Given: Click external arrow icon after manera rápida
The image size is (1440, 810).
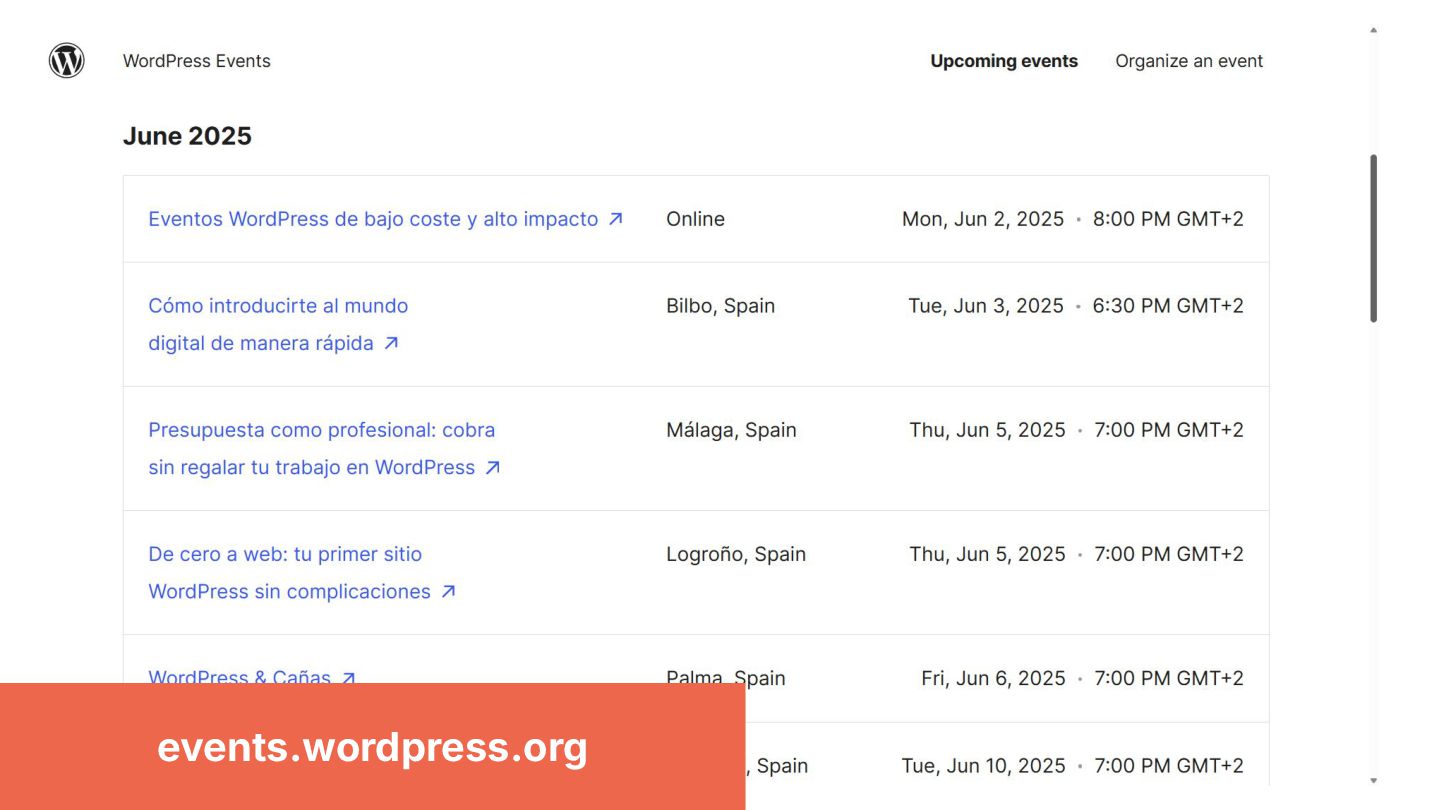Looking at the screenshot, I should (x=391, y=343).
